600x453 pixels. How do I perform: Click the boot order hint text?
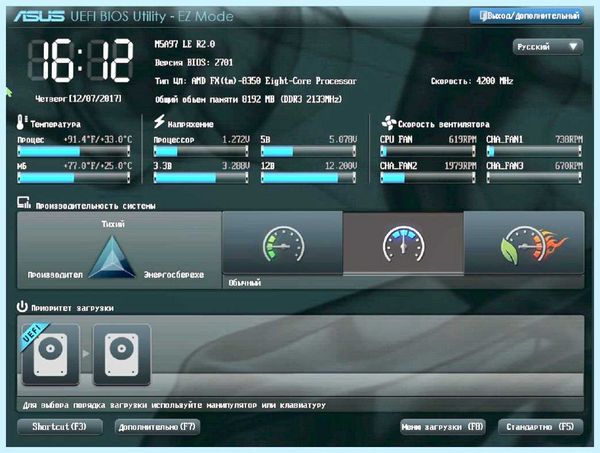[174, 405]
